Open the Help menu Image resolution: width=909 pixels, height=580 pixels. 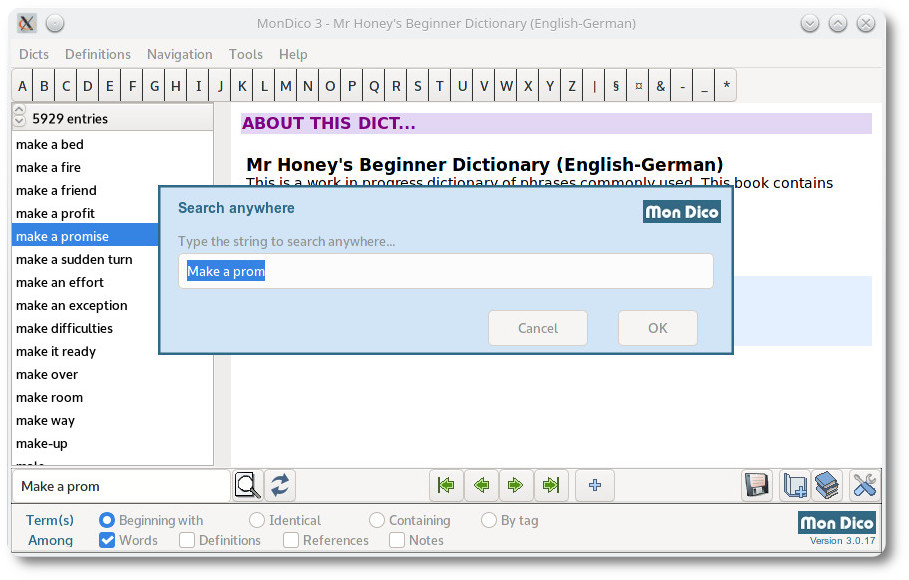click(x=293, y=55)
